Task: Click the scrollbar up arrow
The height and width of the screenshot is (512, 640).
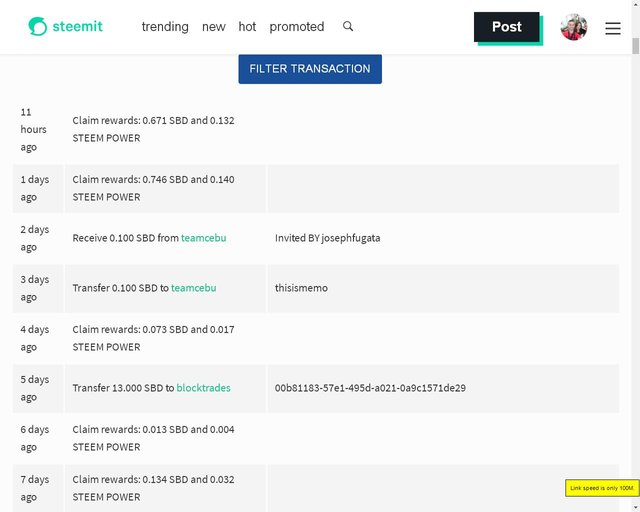Action: [636, 3]
